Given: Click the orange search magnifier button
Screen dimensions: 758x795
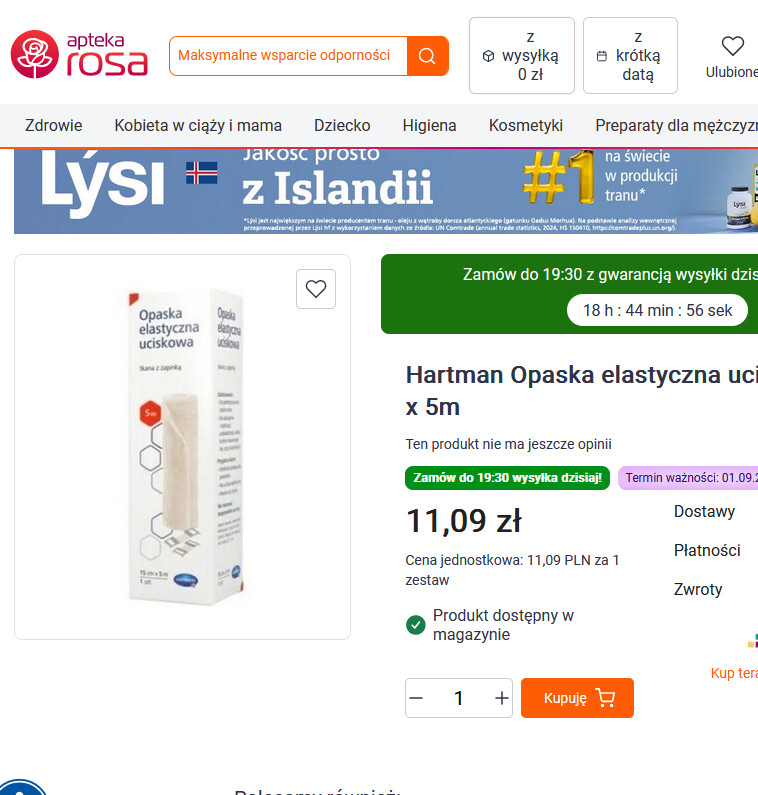Looking at the screenshot, I should (427, 56).
